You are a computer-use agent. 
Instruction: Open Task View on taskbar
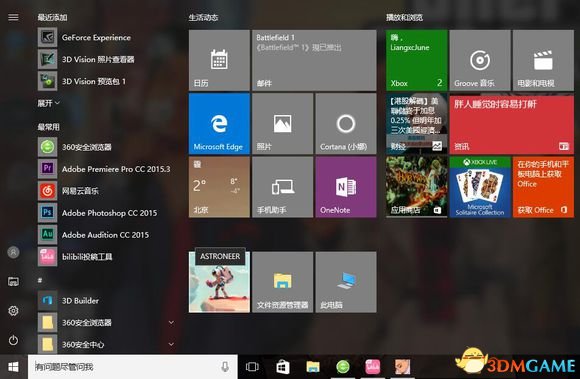point(252,367)
